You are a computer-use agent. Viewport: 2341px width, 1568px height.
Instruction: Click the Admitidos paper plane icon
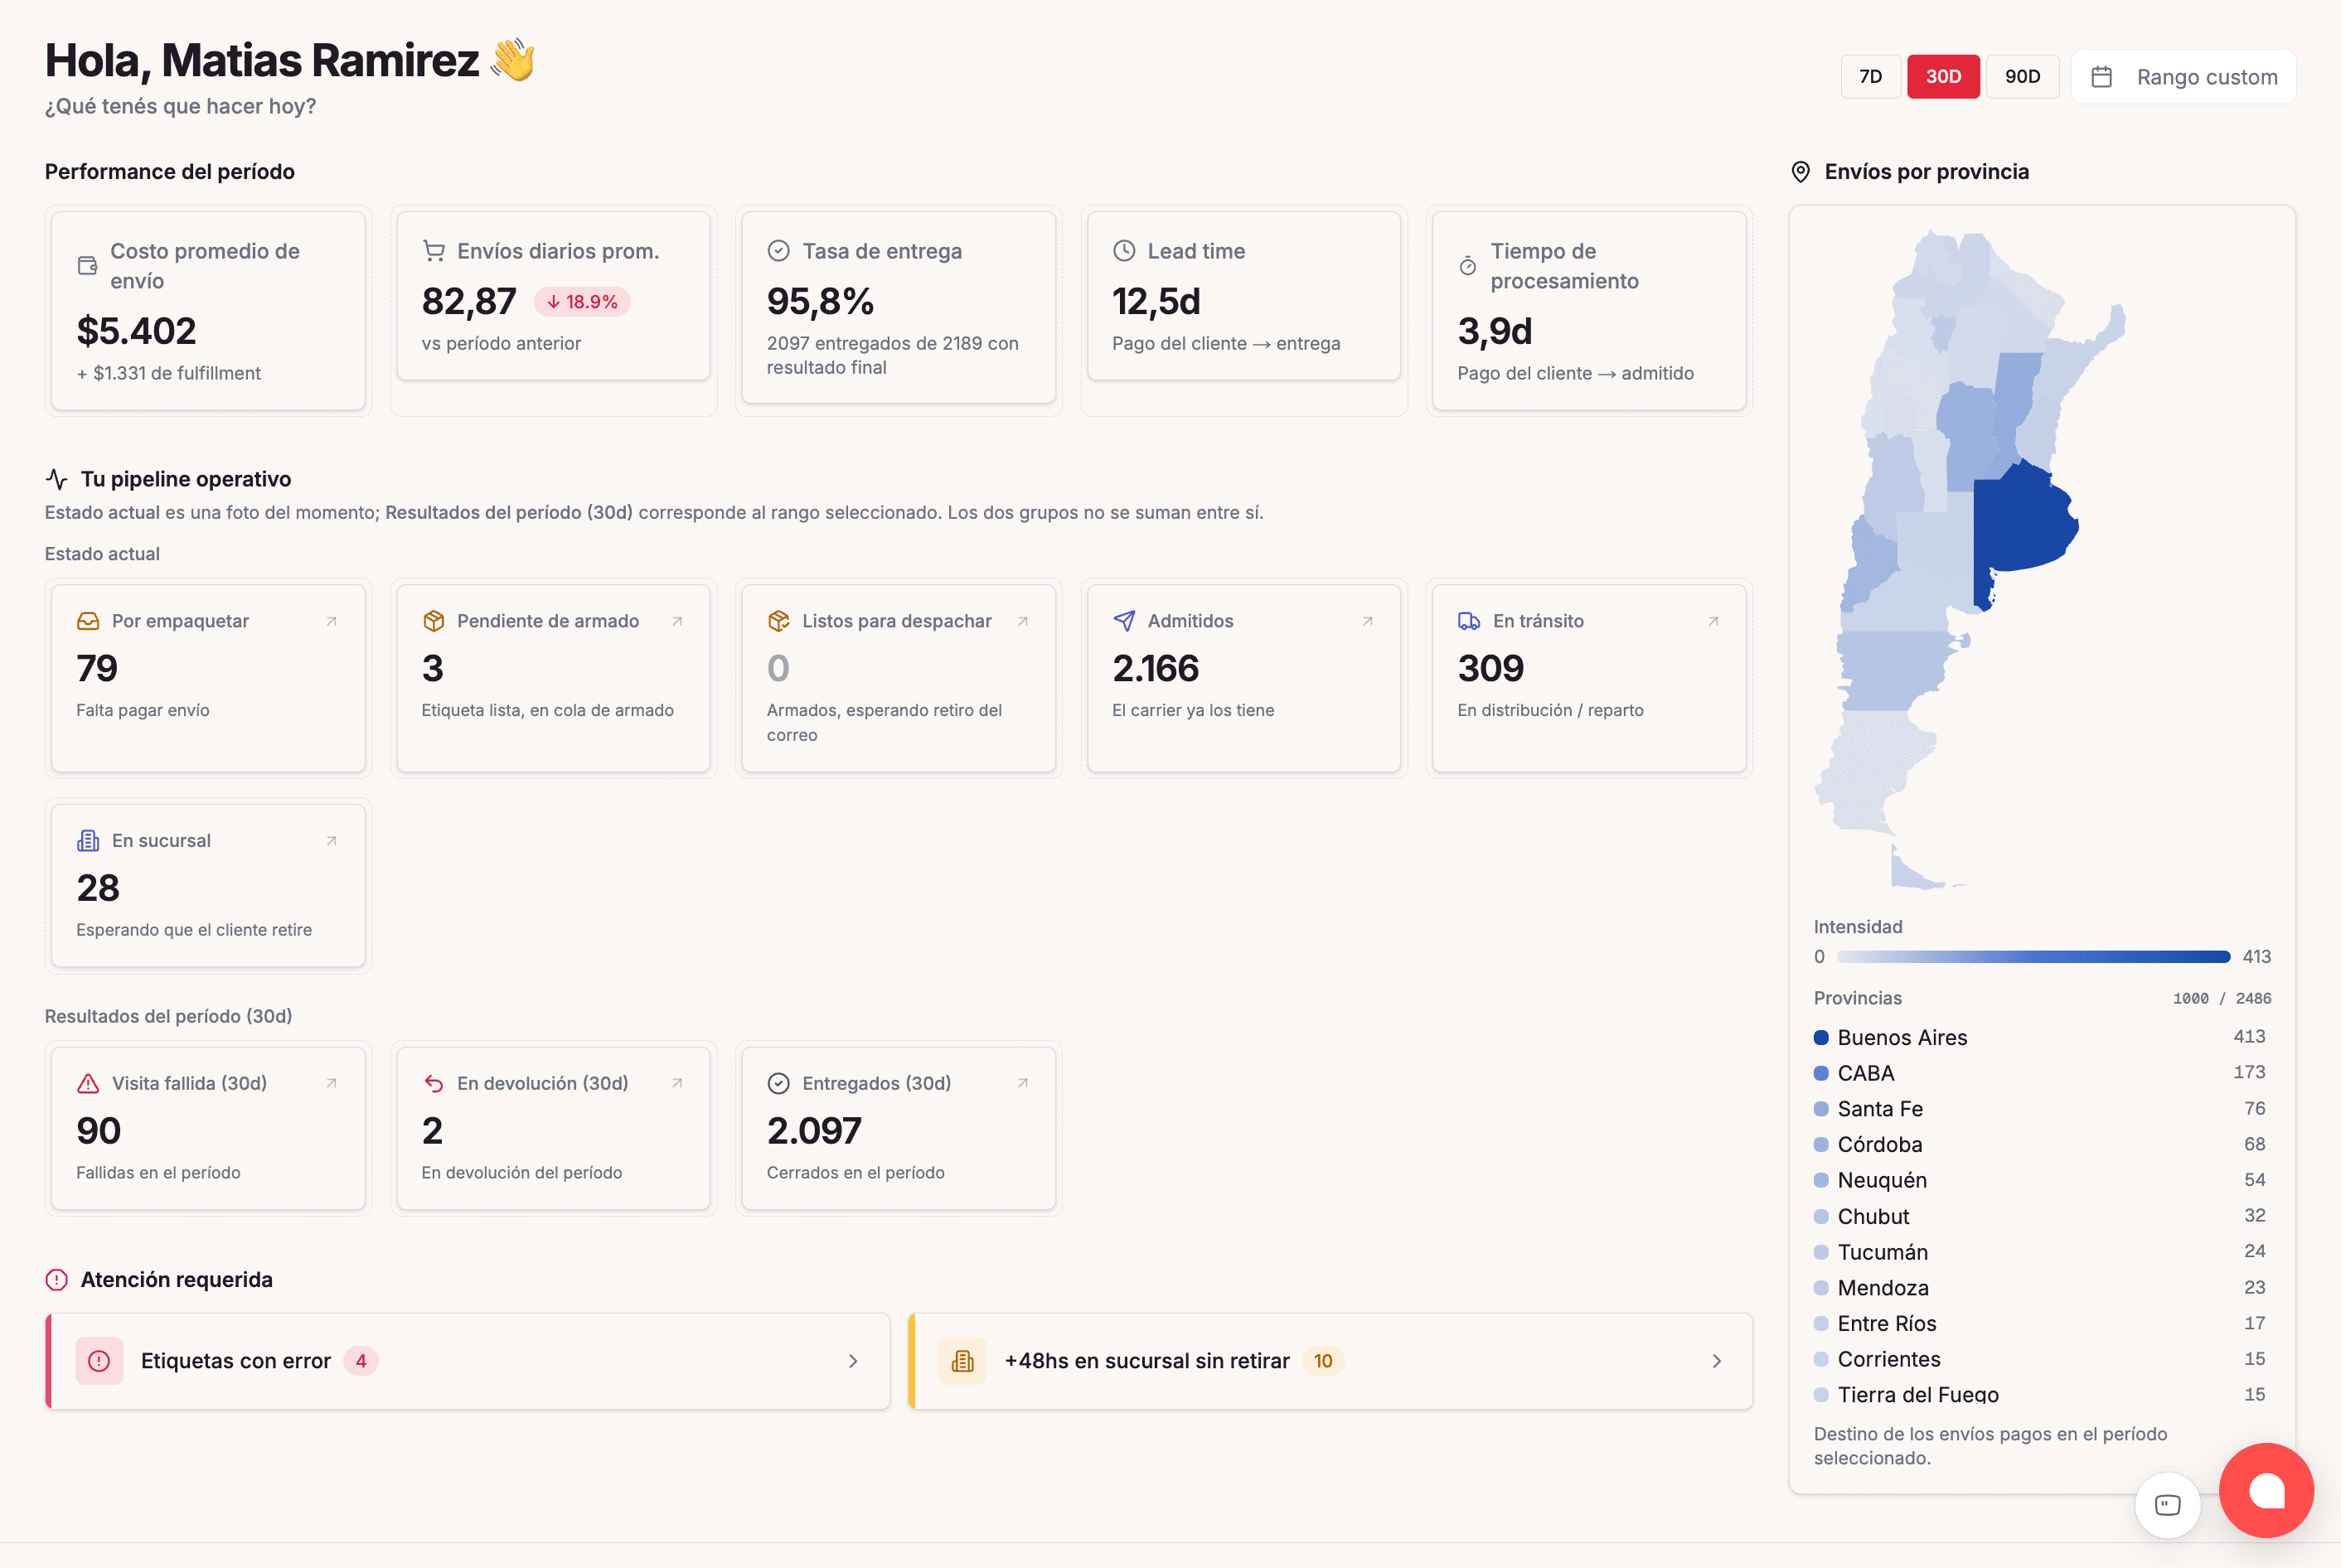(x=1124, y=621)
